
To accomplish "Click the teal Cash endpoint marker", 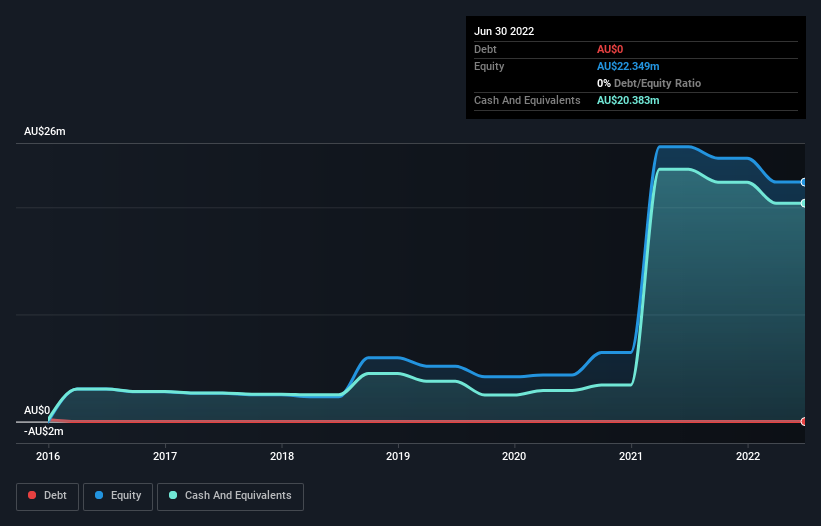I will coord(804,203).
